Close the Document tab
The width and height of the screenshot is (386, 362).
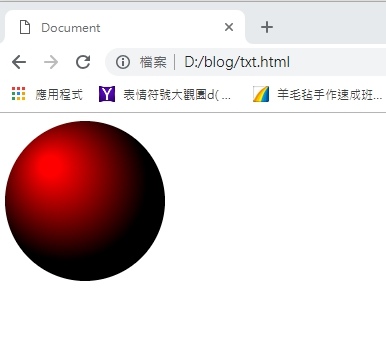tap(229, 27)
